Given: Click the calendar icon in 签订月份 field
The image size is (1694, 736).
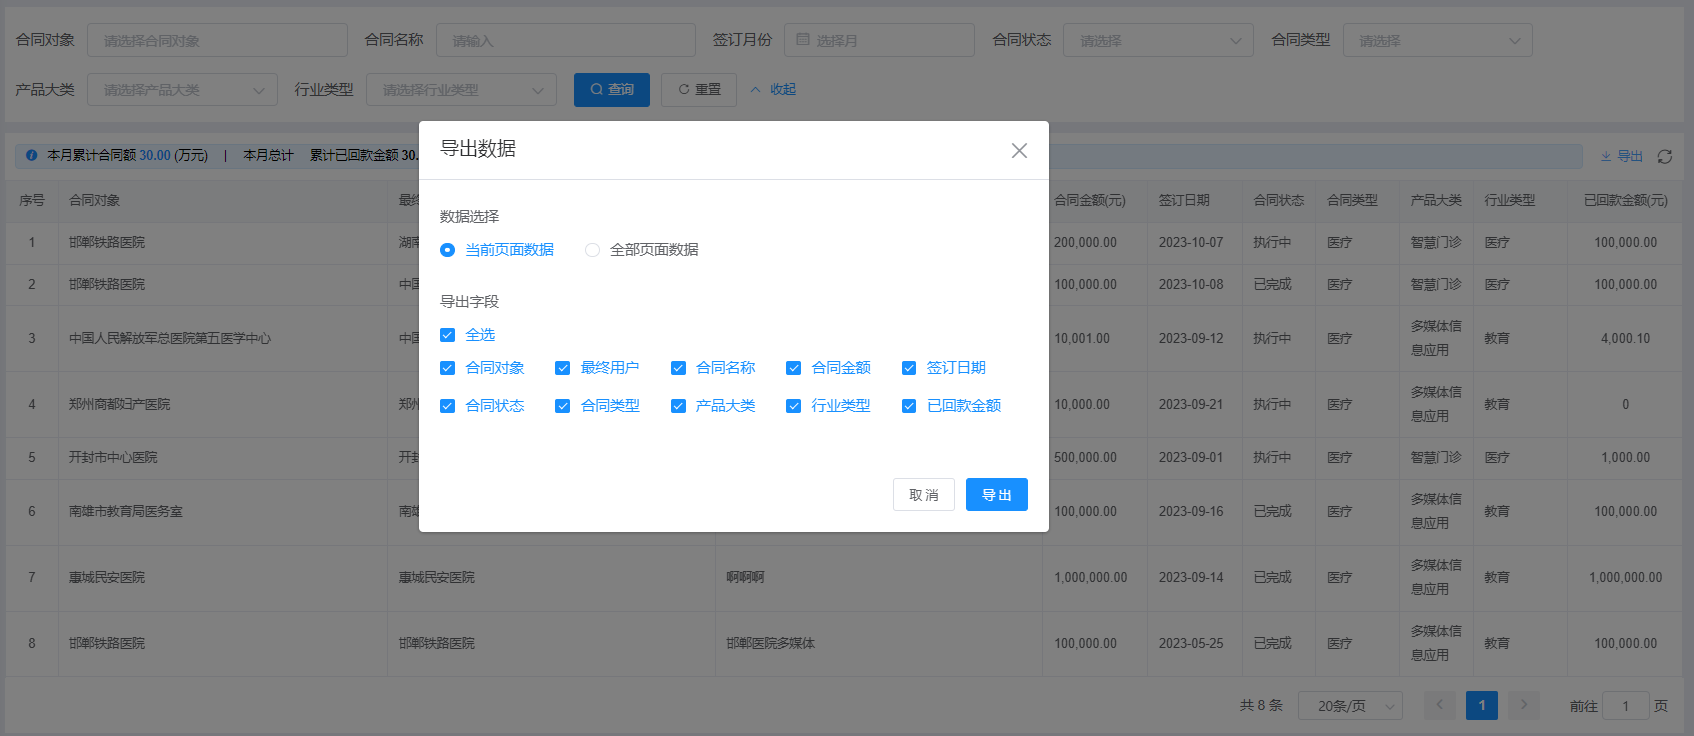Looking at the screenshot, I should click(x=803, y=40).
